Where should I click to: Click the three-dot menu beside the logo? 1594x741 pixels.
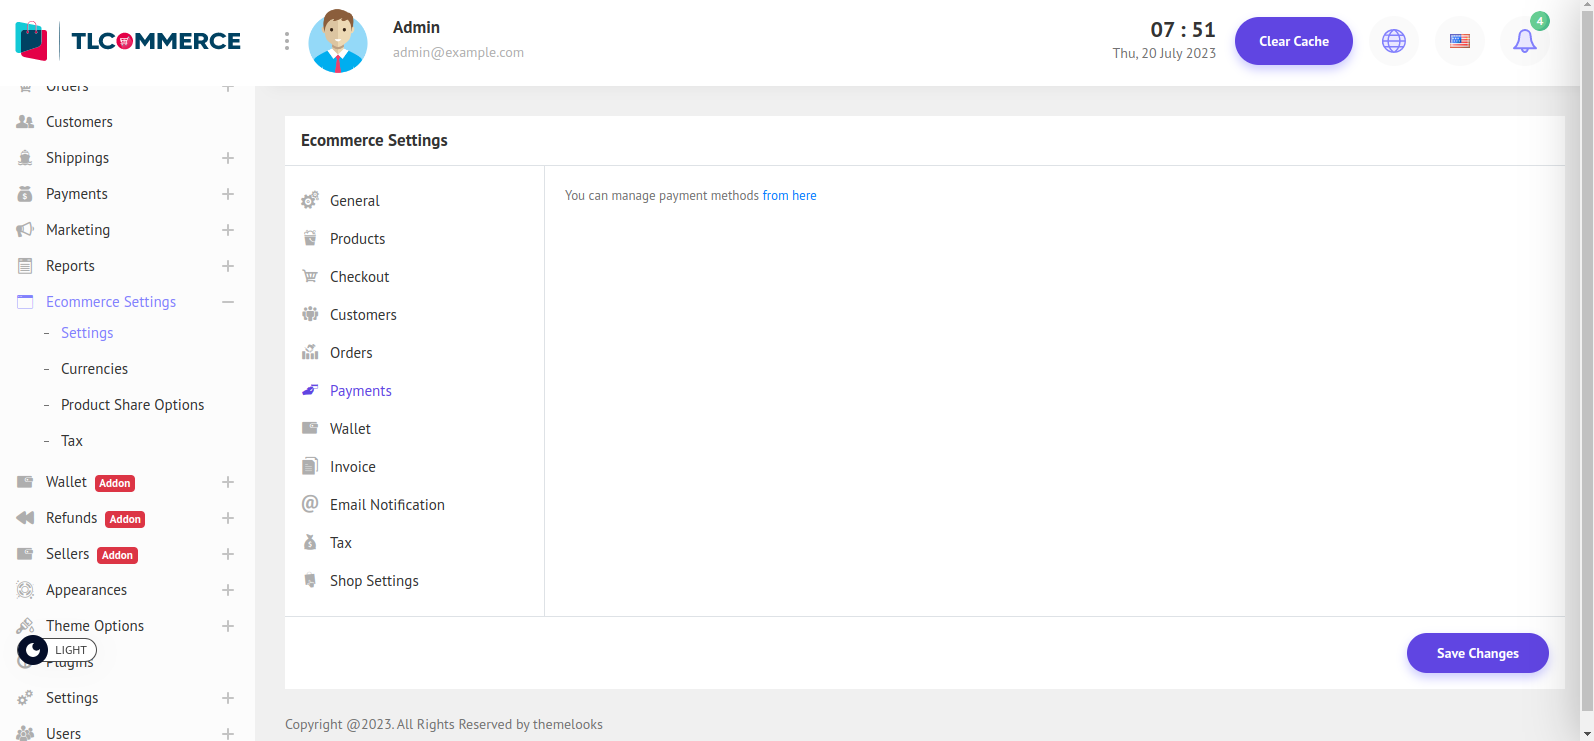287,41
